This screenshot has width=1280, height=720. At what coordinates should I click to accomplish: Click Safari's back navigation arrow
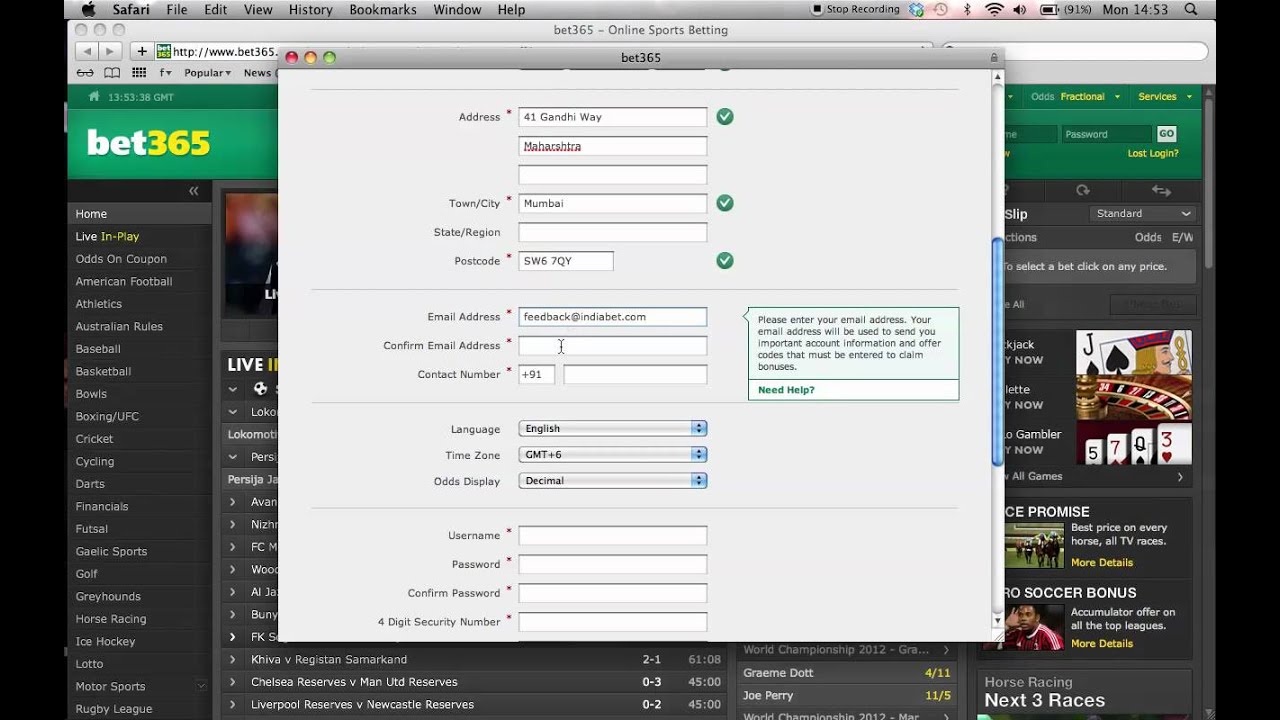(87, 51)
